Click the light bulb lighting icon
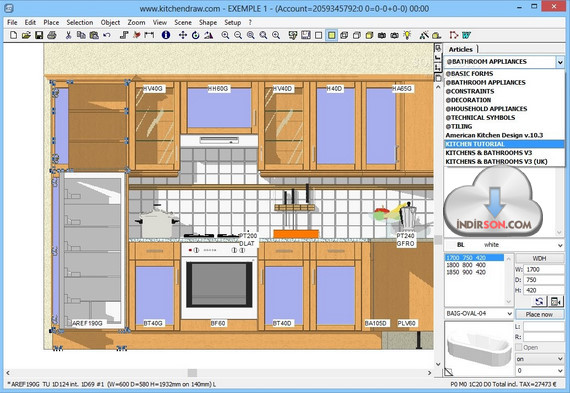570x393 pixels. coord(407,35)
